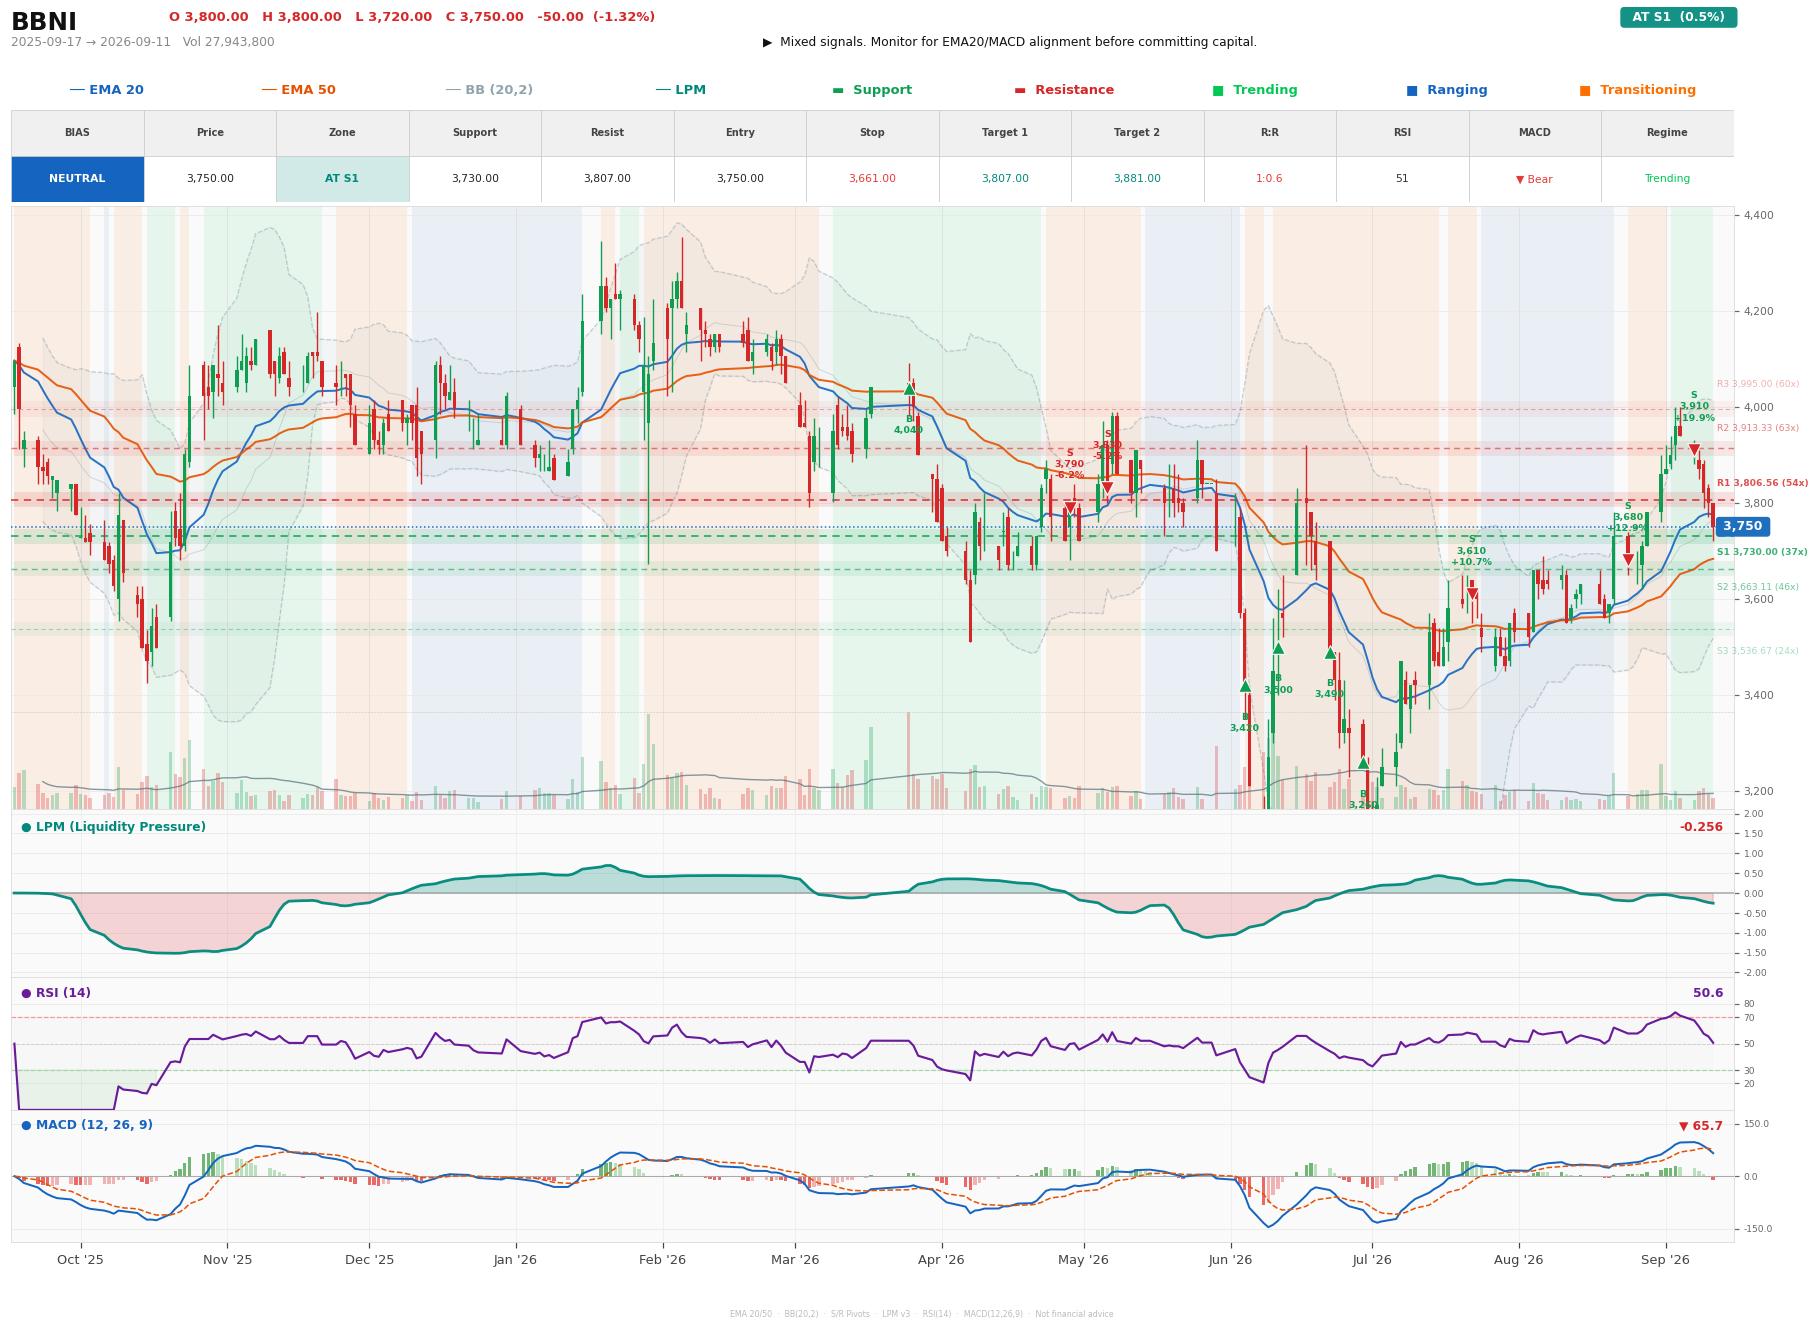Click the Stop column header
Screen dimensions: 1819x1330
pos(872,133)
